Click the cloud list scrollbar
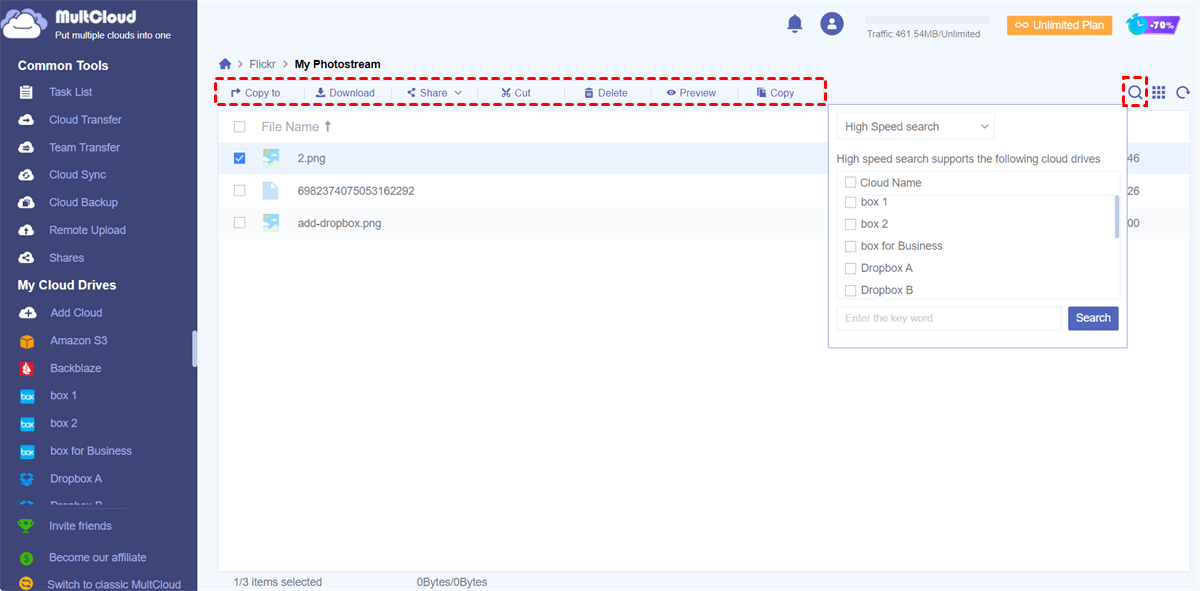Screen dimensions: 1200x591 (1116, 217)
